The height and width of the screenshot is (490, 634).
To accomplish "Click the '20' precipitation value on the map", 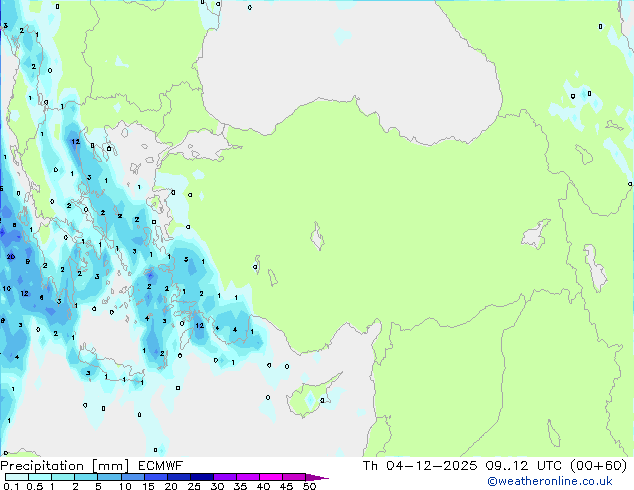I will [11, 257].
